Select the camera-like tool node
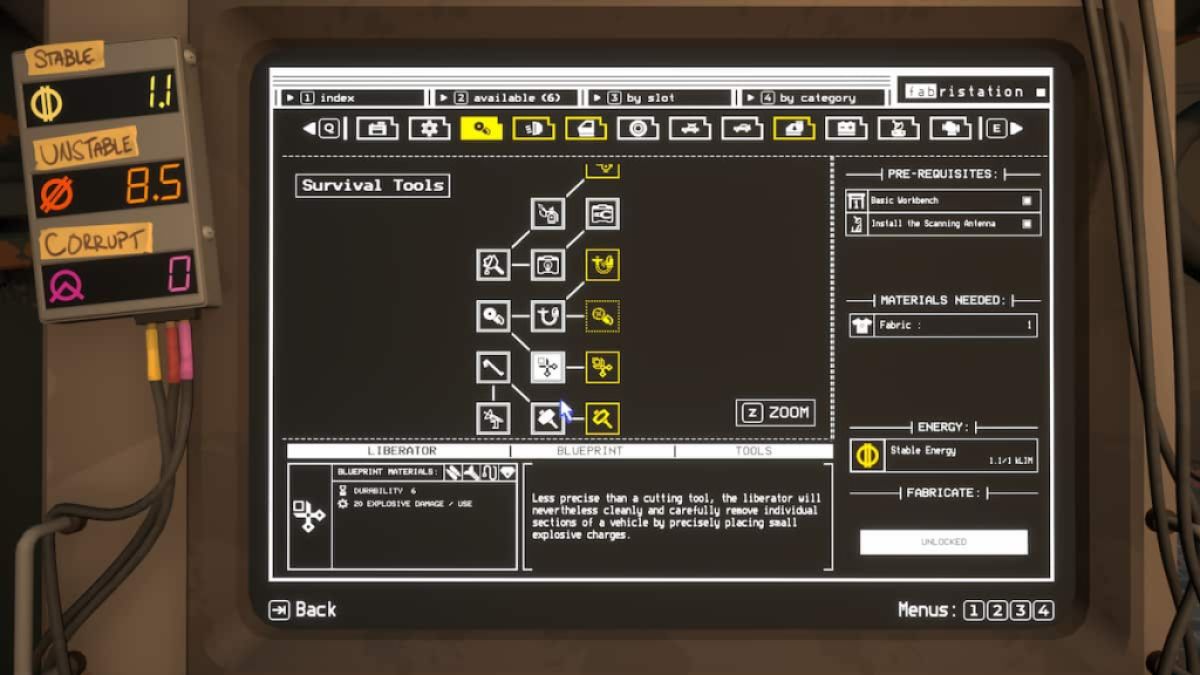This screenshot has height=675, width=1200. (x=547, y=264)
